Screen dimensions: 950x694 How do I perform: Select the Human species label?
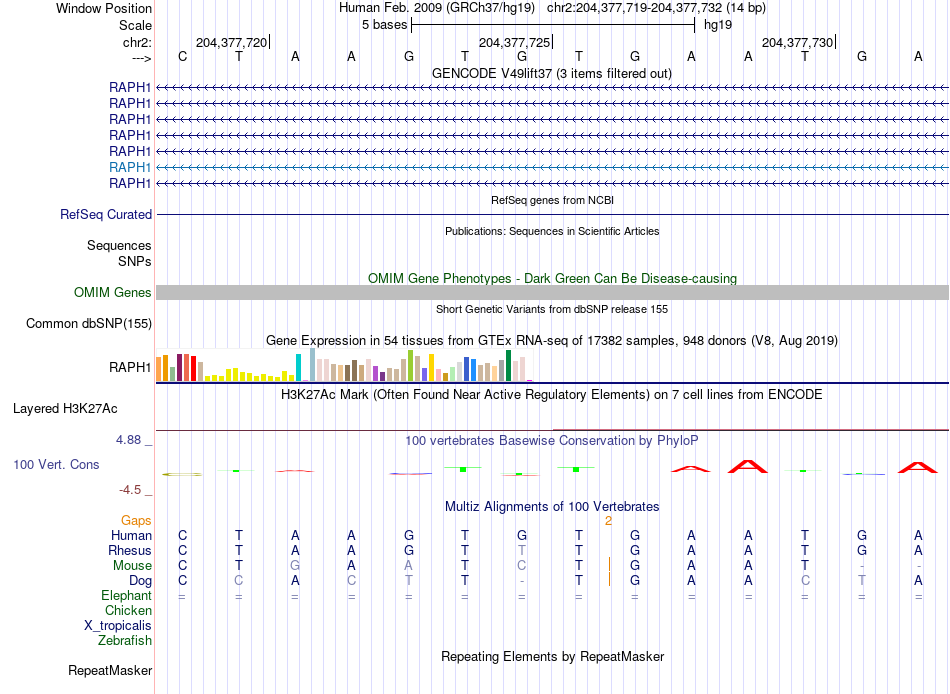(131, 535)
